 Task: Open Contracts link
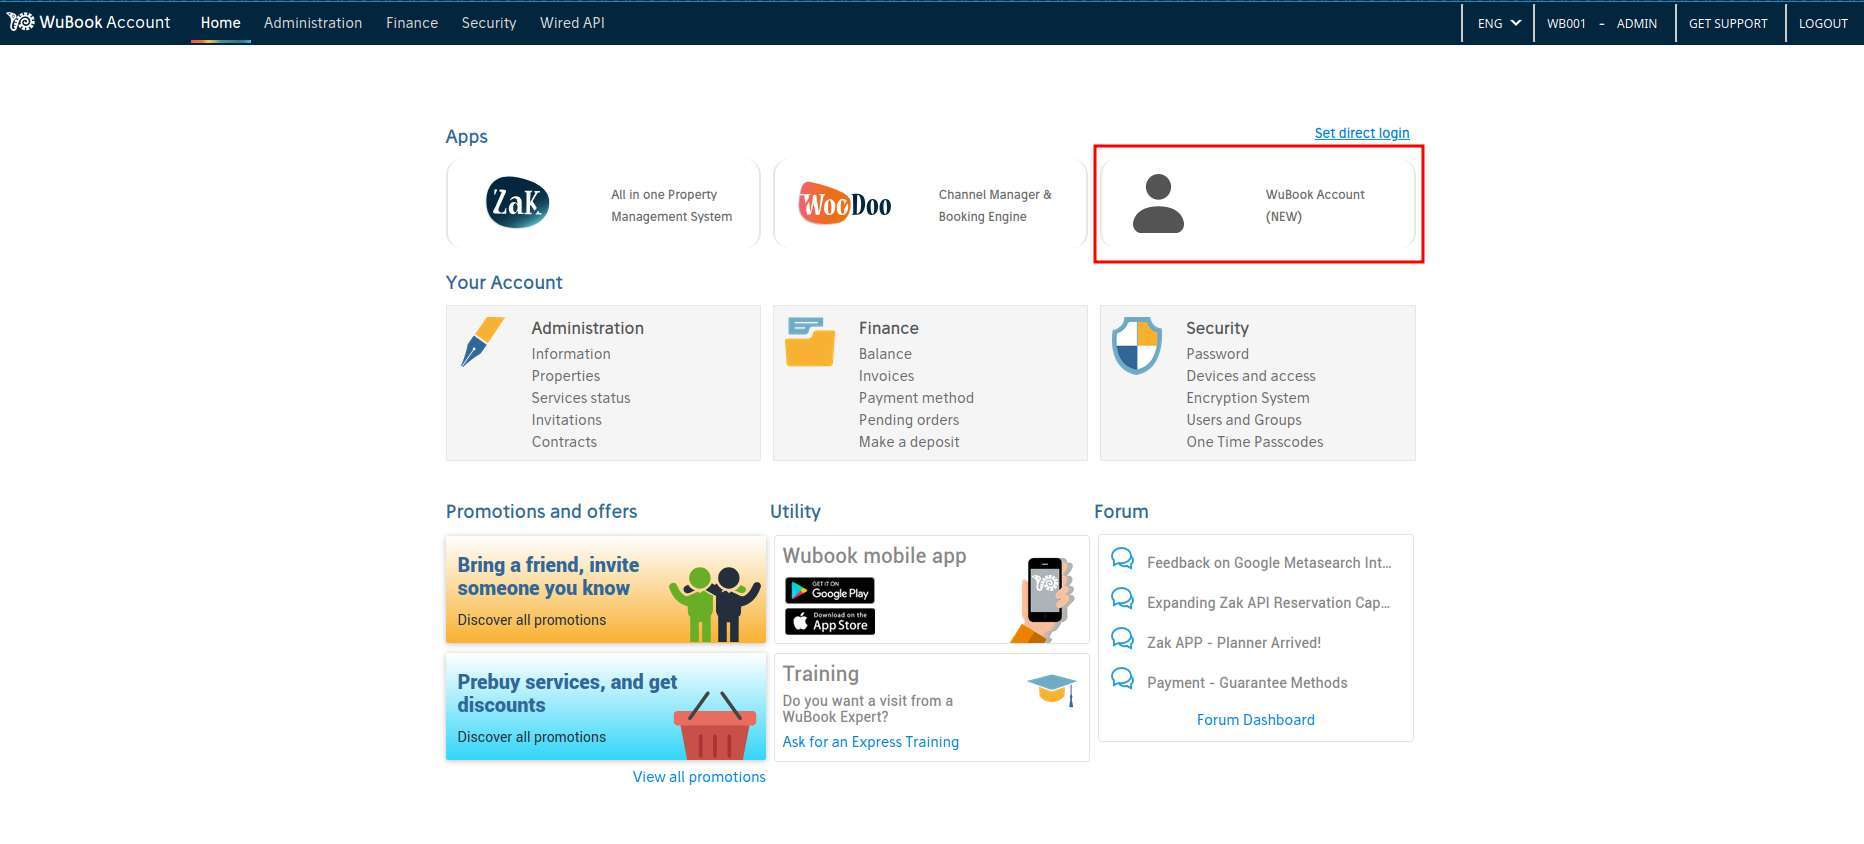tap(564, 442)
